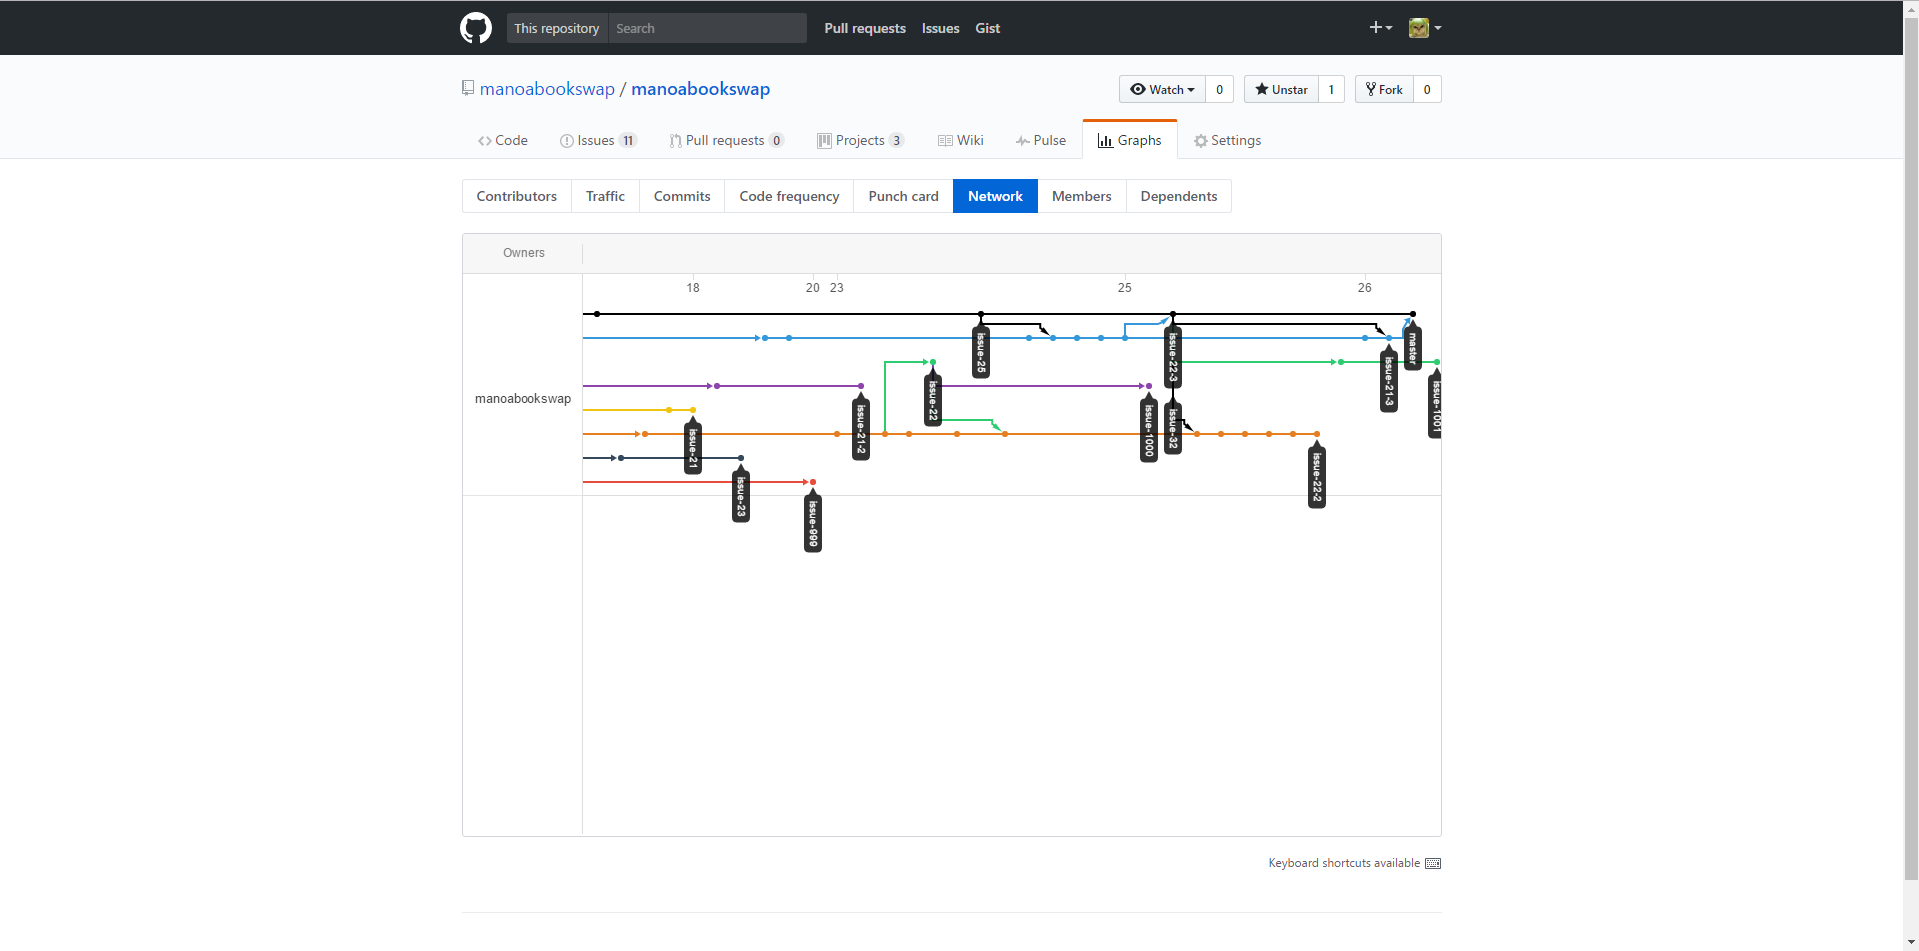Click the issue-22 branch label
This screenshot has width=1919, height=951.
click(933, 398)
